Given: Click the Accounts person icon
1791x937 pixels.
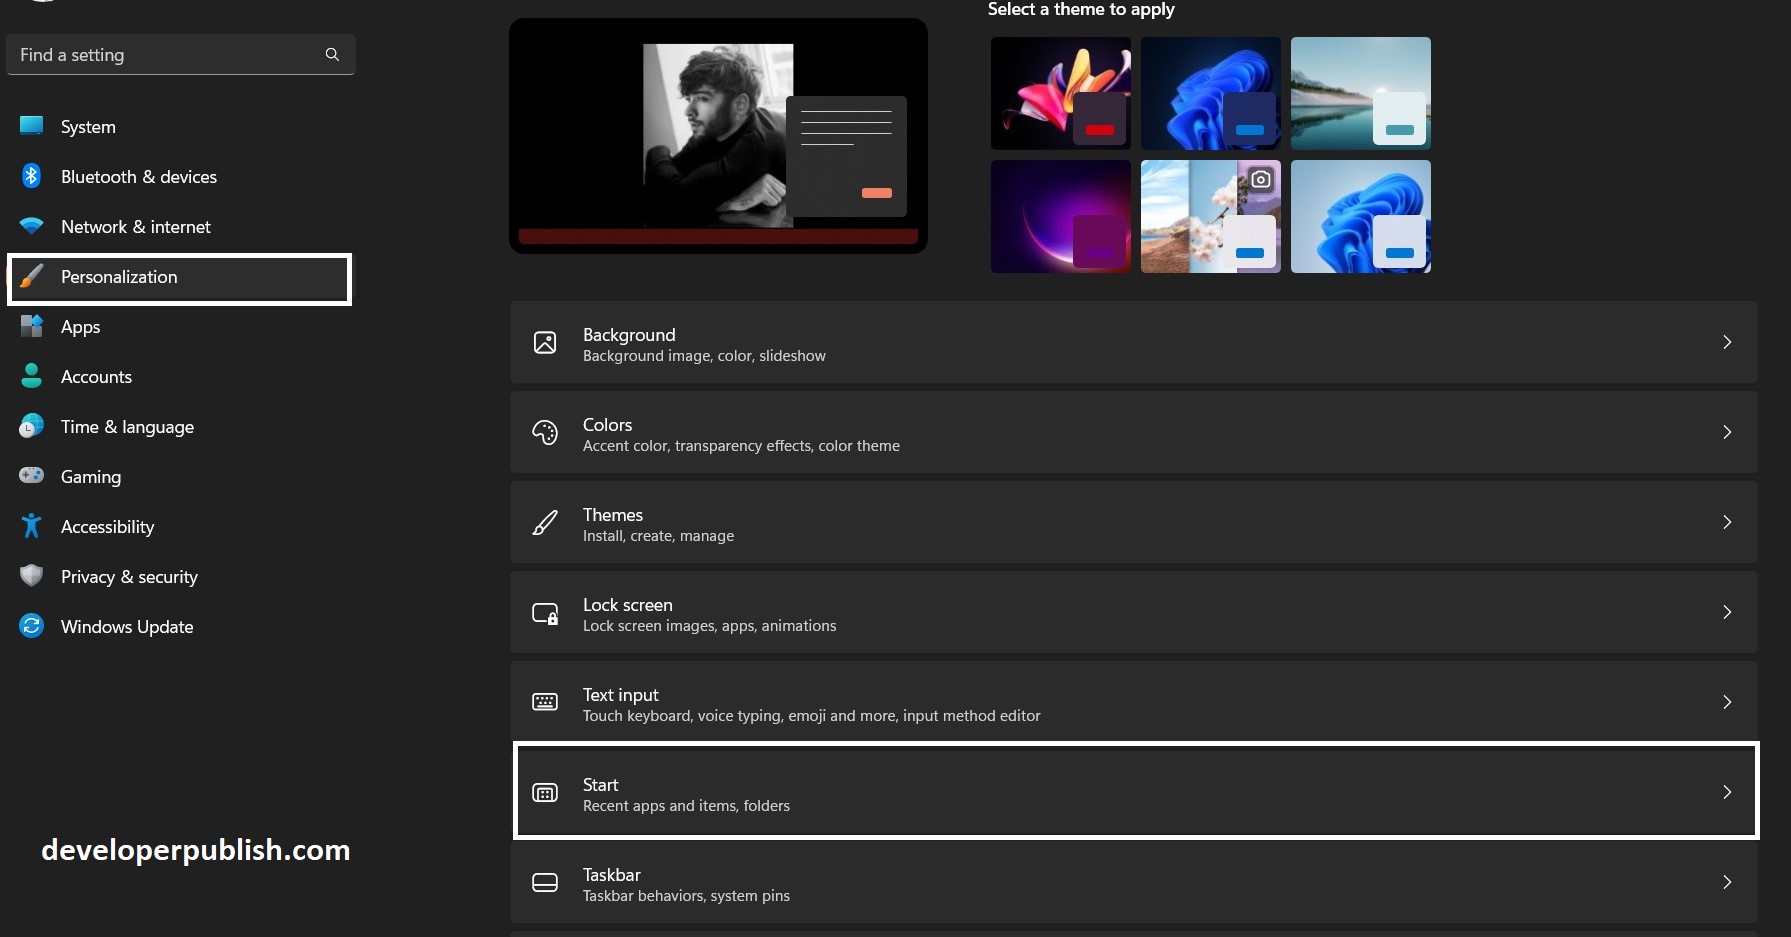Looking at the screenshot, I should point(31,376).
